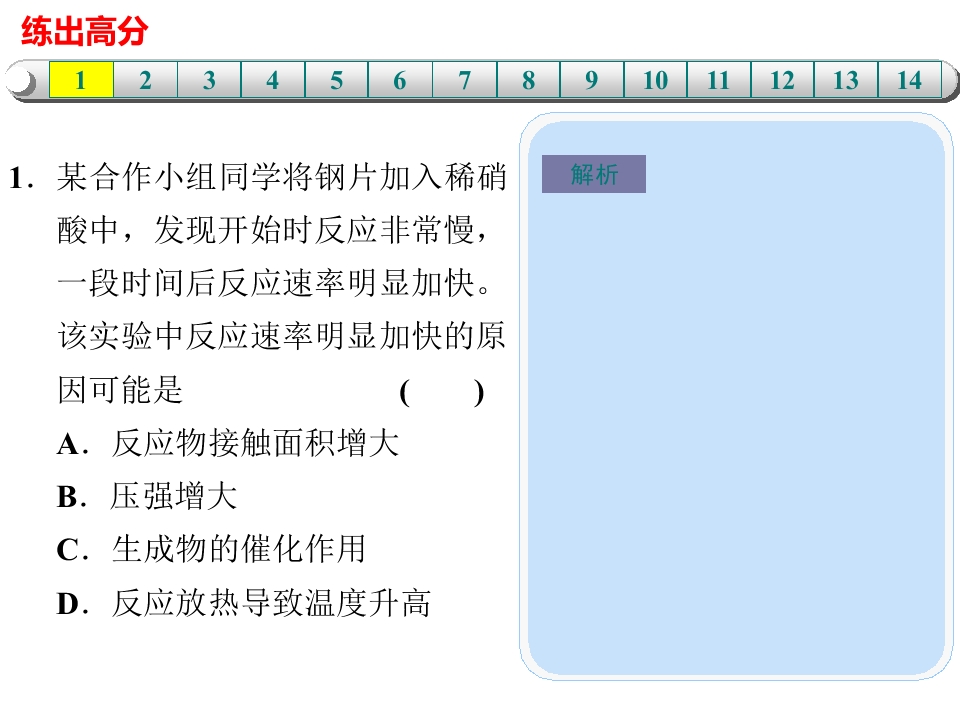Click the round knob at the navigation bar start
The height and width of the screenshot is (720, 960).
point(22,81)
